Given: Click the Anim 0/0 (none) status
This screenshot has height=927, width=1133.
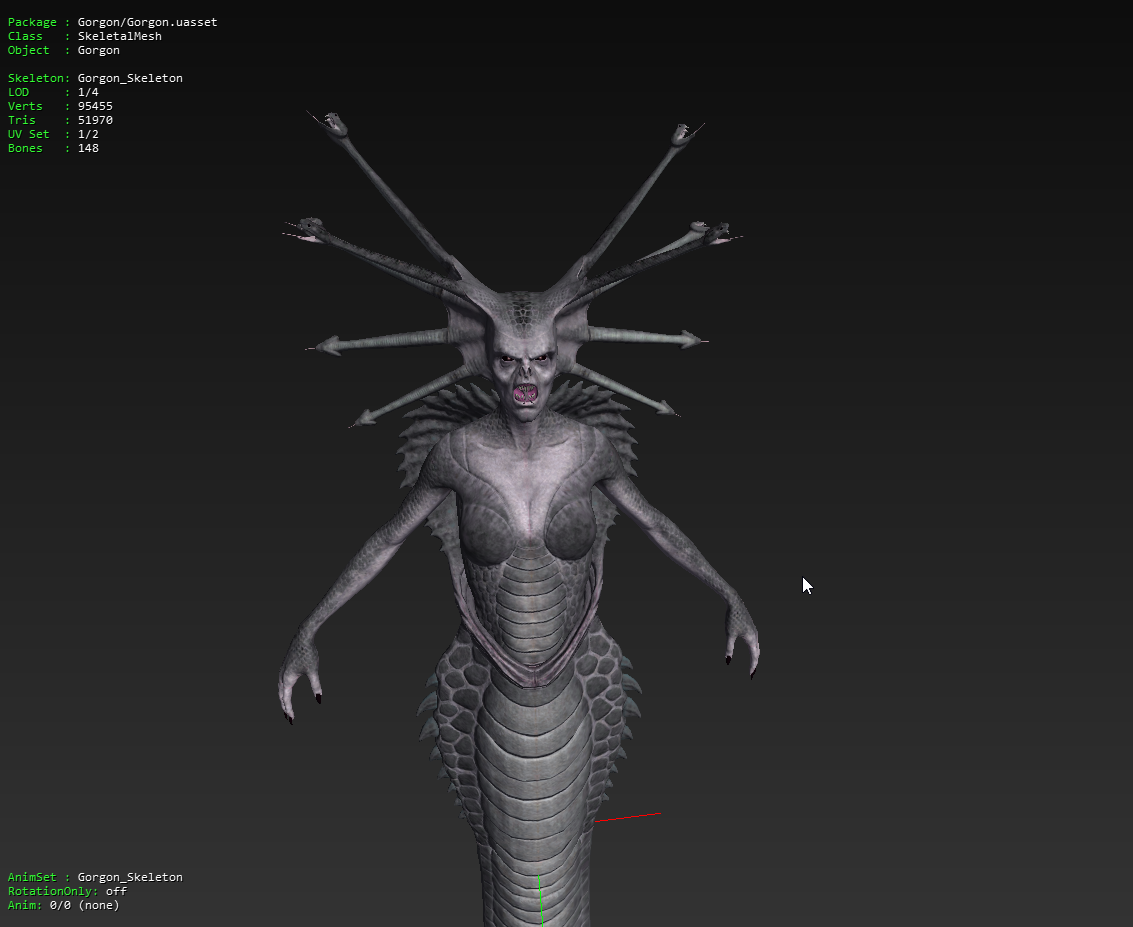Looking at the screenshot, I should coord(84,905).
